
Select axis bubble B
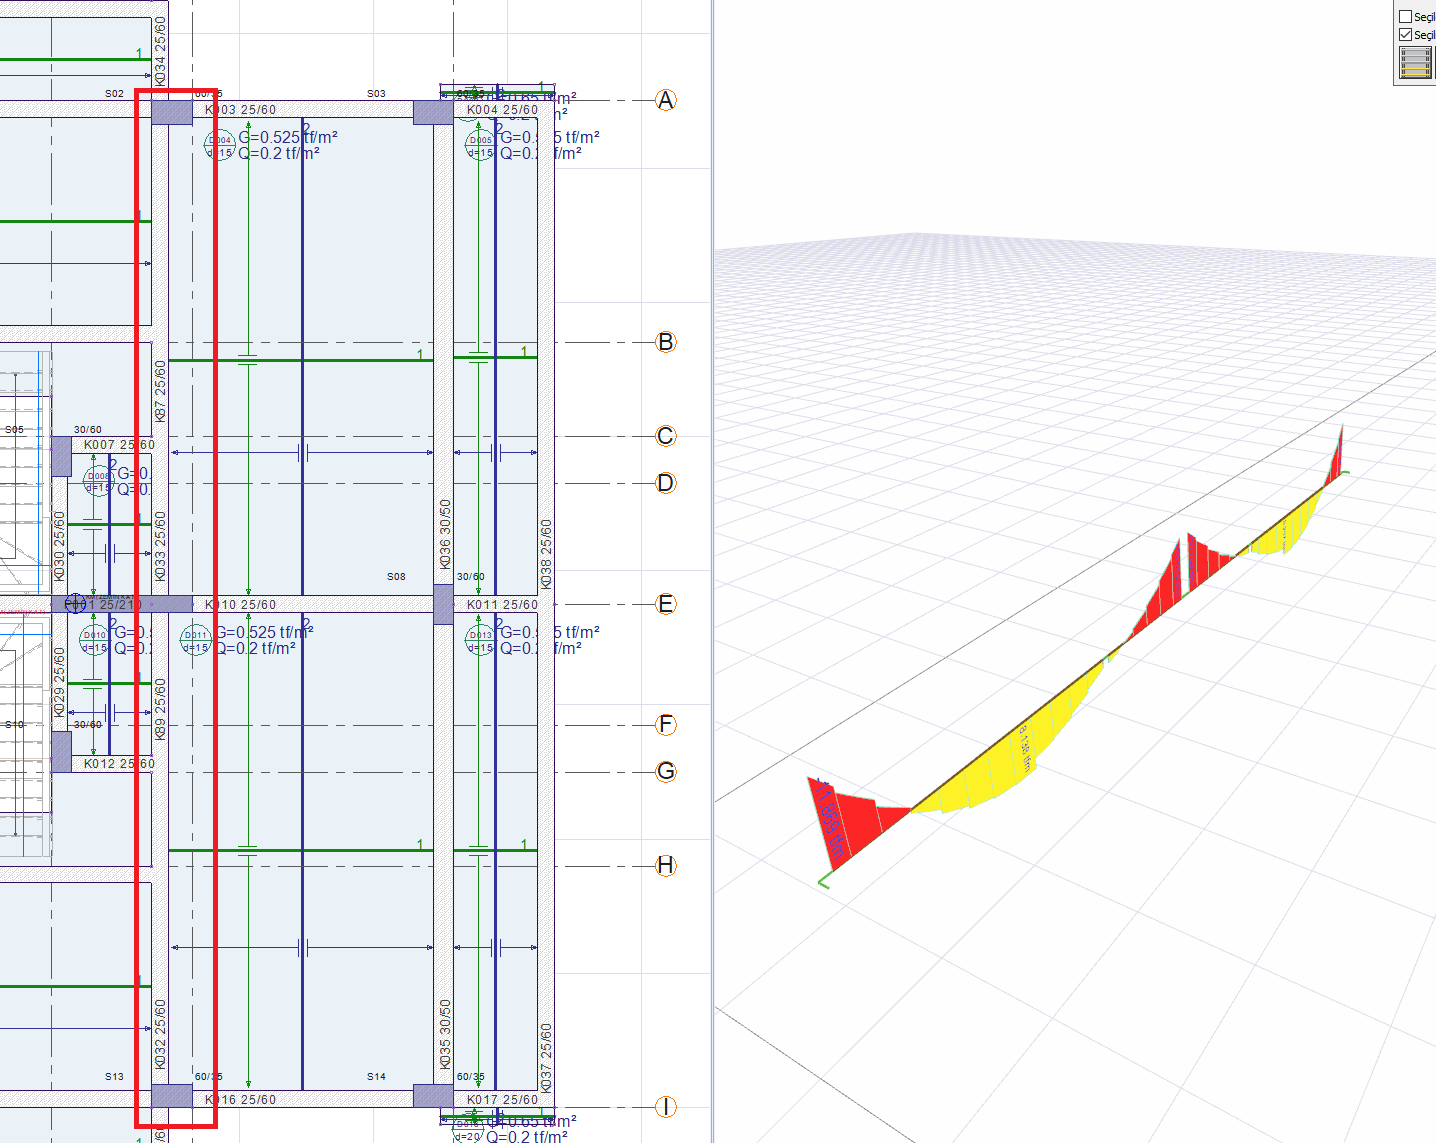[666, 342]
